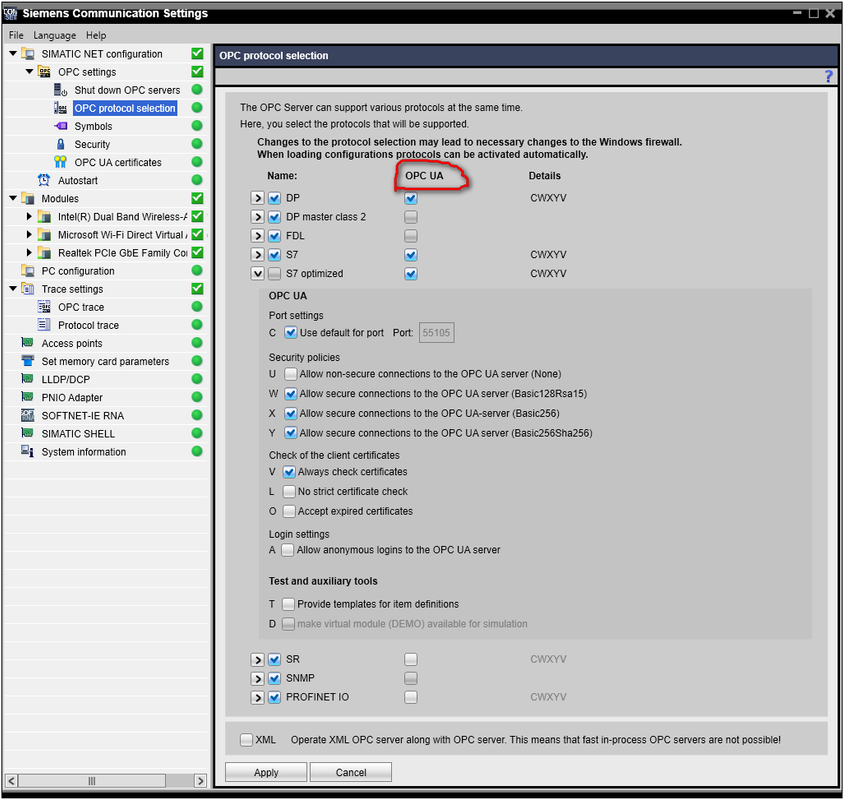Uncheck Use default for port
The image size is (844, 800).
(x=291, y=333)
